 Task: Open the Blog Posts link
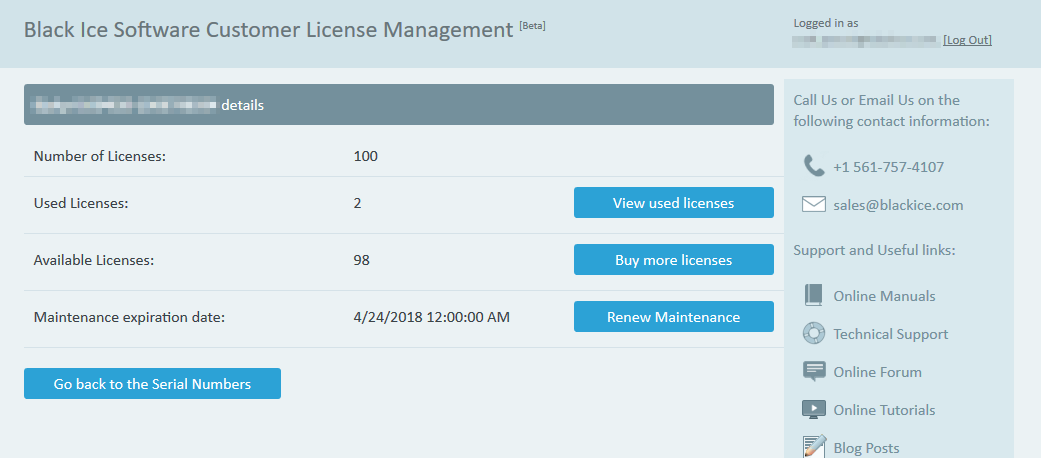[866, 448]
